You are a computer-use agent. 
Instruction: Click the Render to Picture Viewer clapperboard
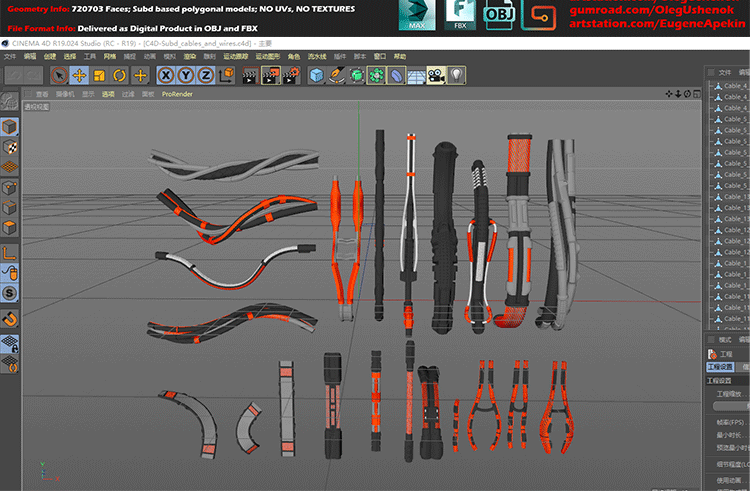pos(270,75)
